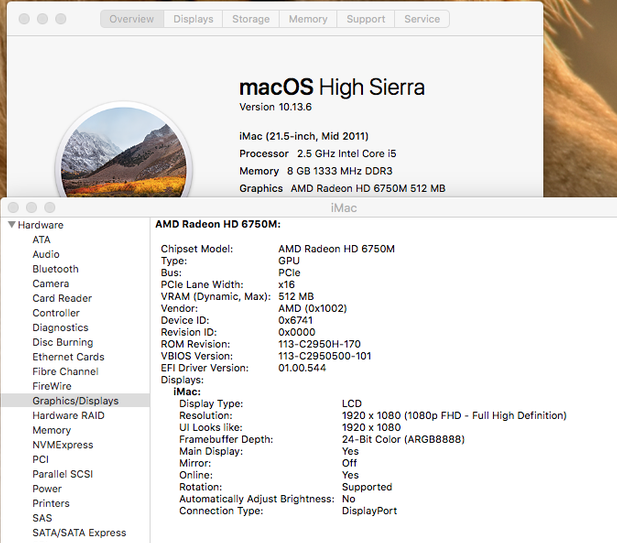Select Controller in the sidebar

click(x=56, y=313)
